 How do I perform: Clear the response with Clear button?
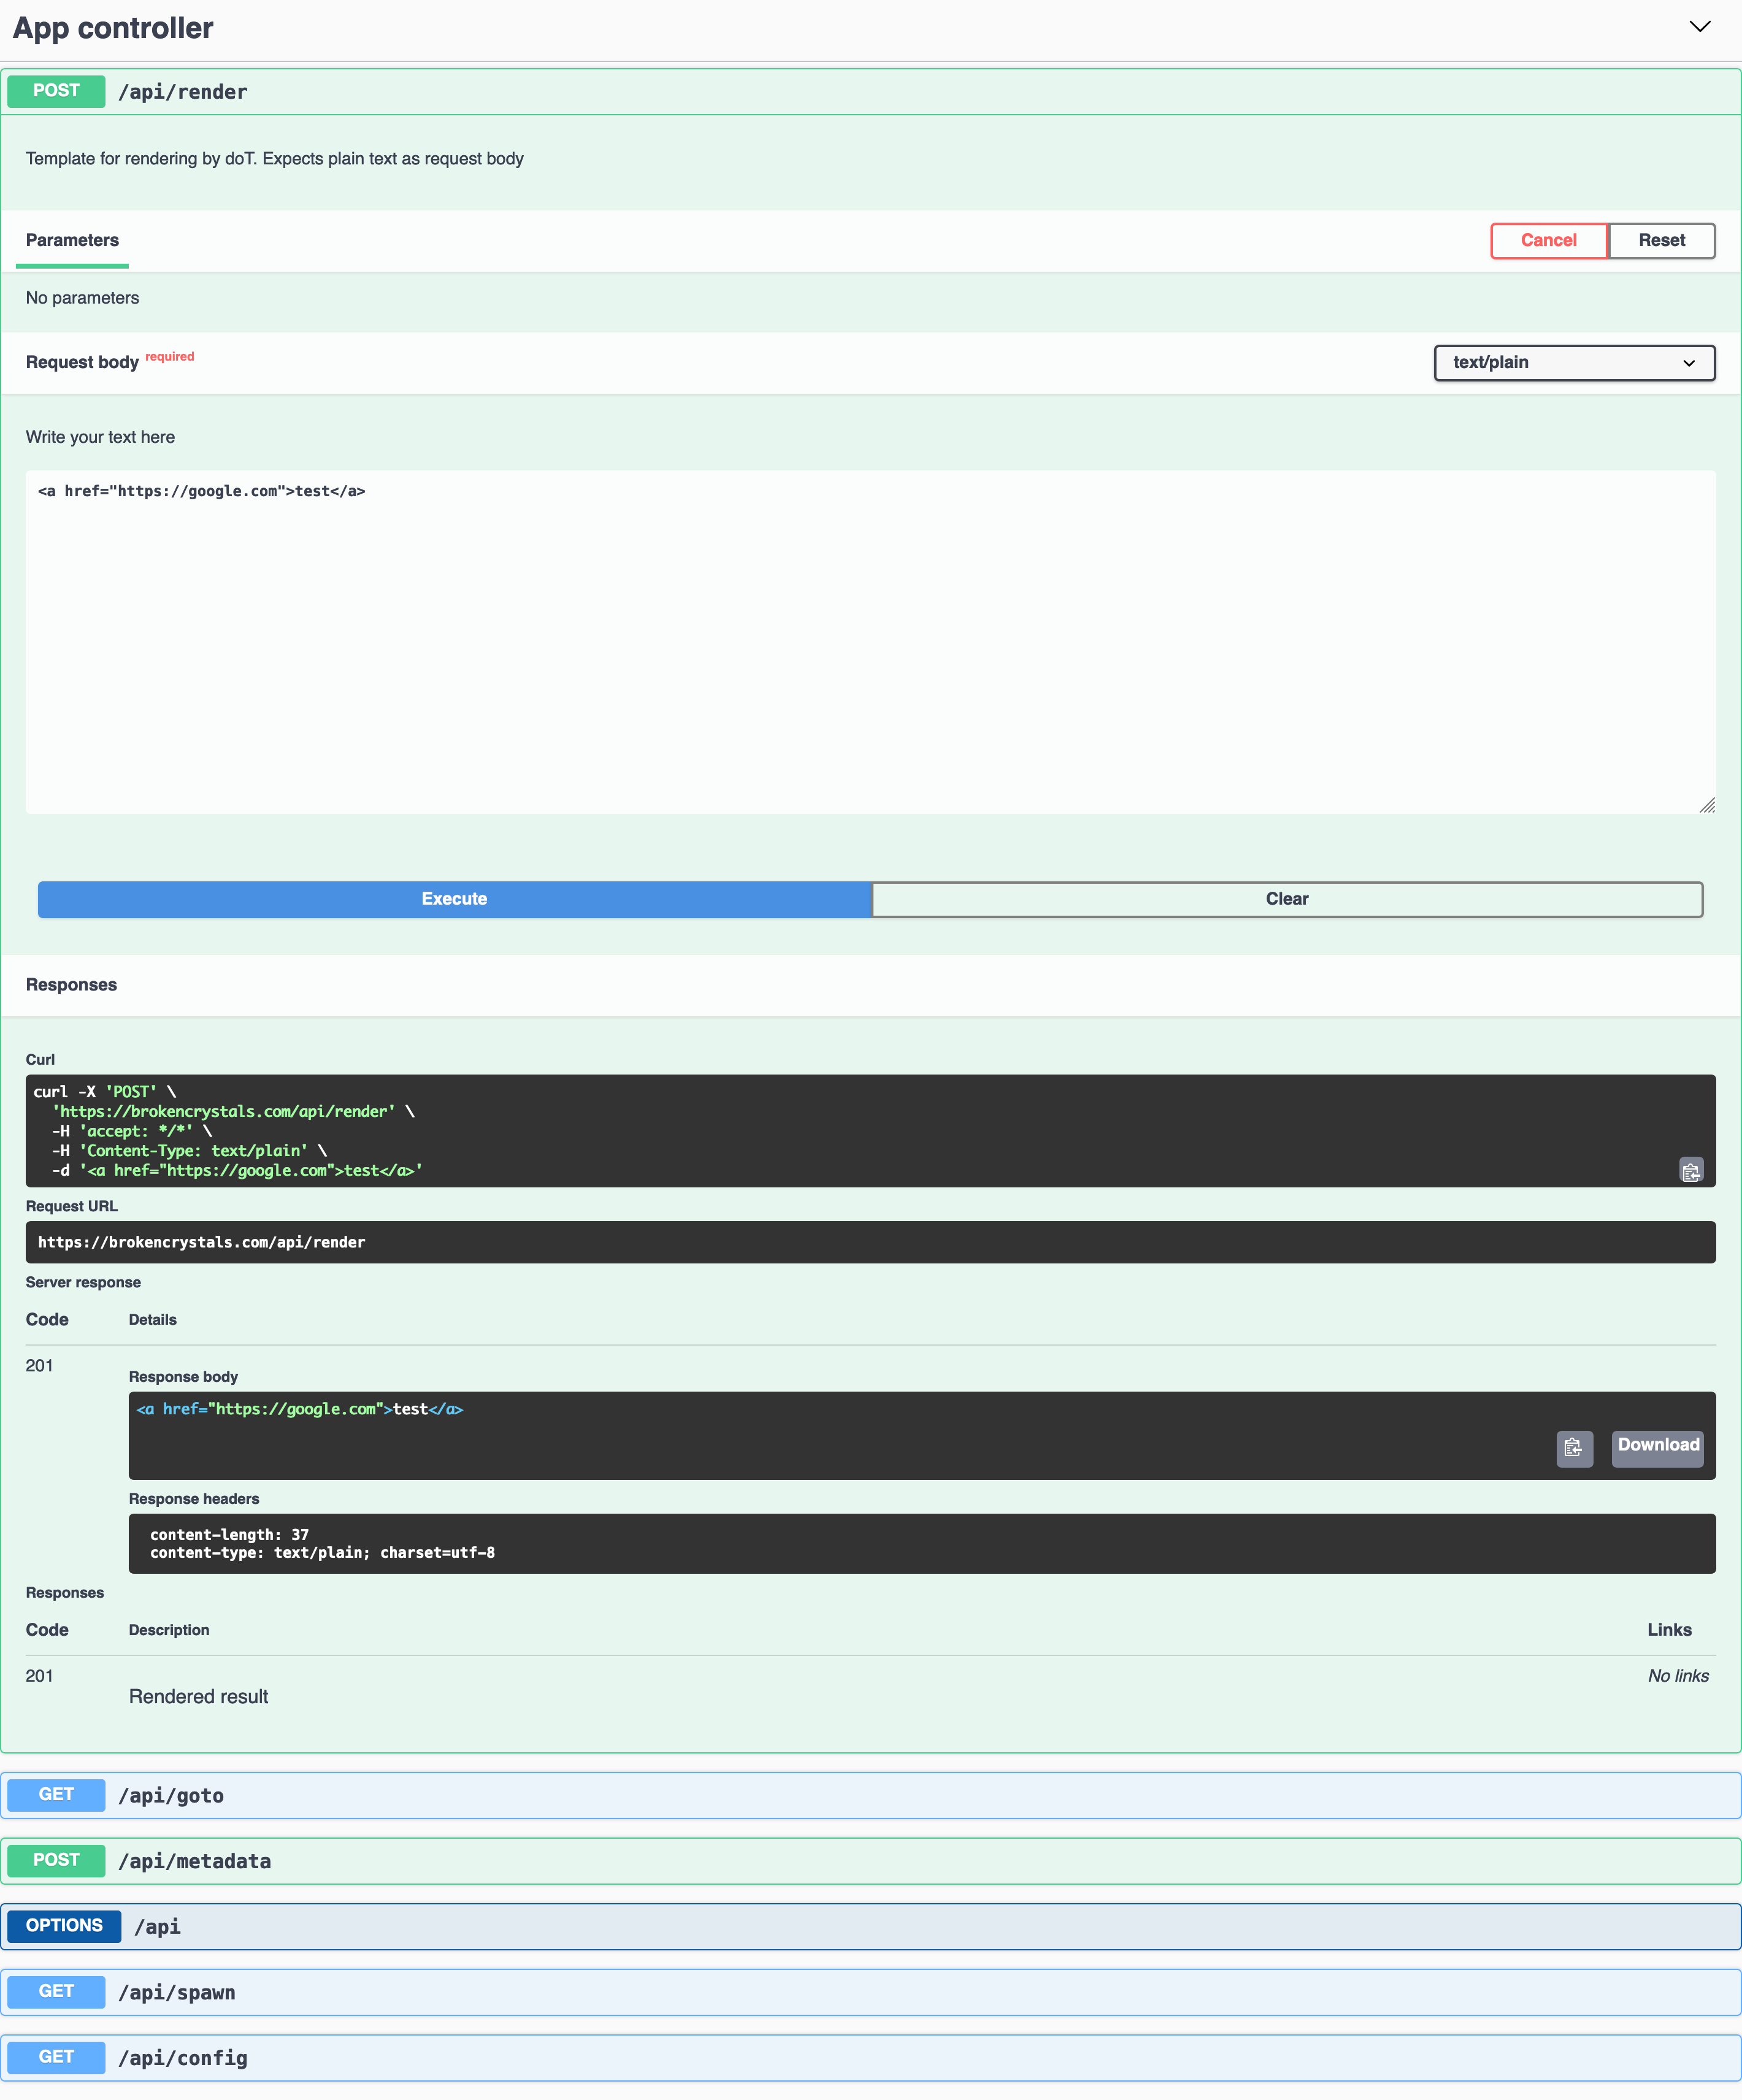click(x=1287, y=899)
